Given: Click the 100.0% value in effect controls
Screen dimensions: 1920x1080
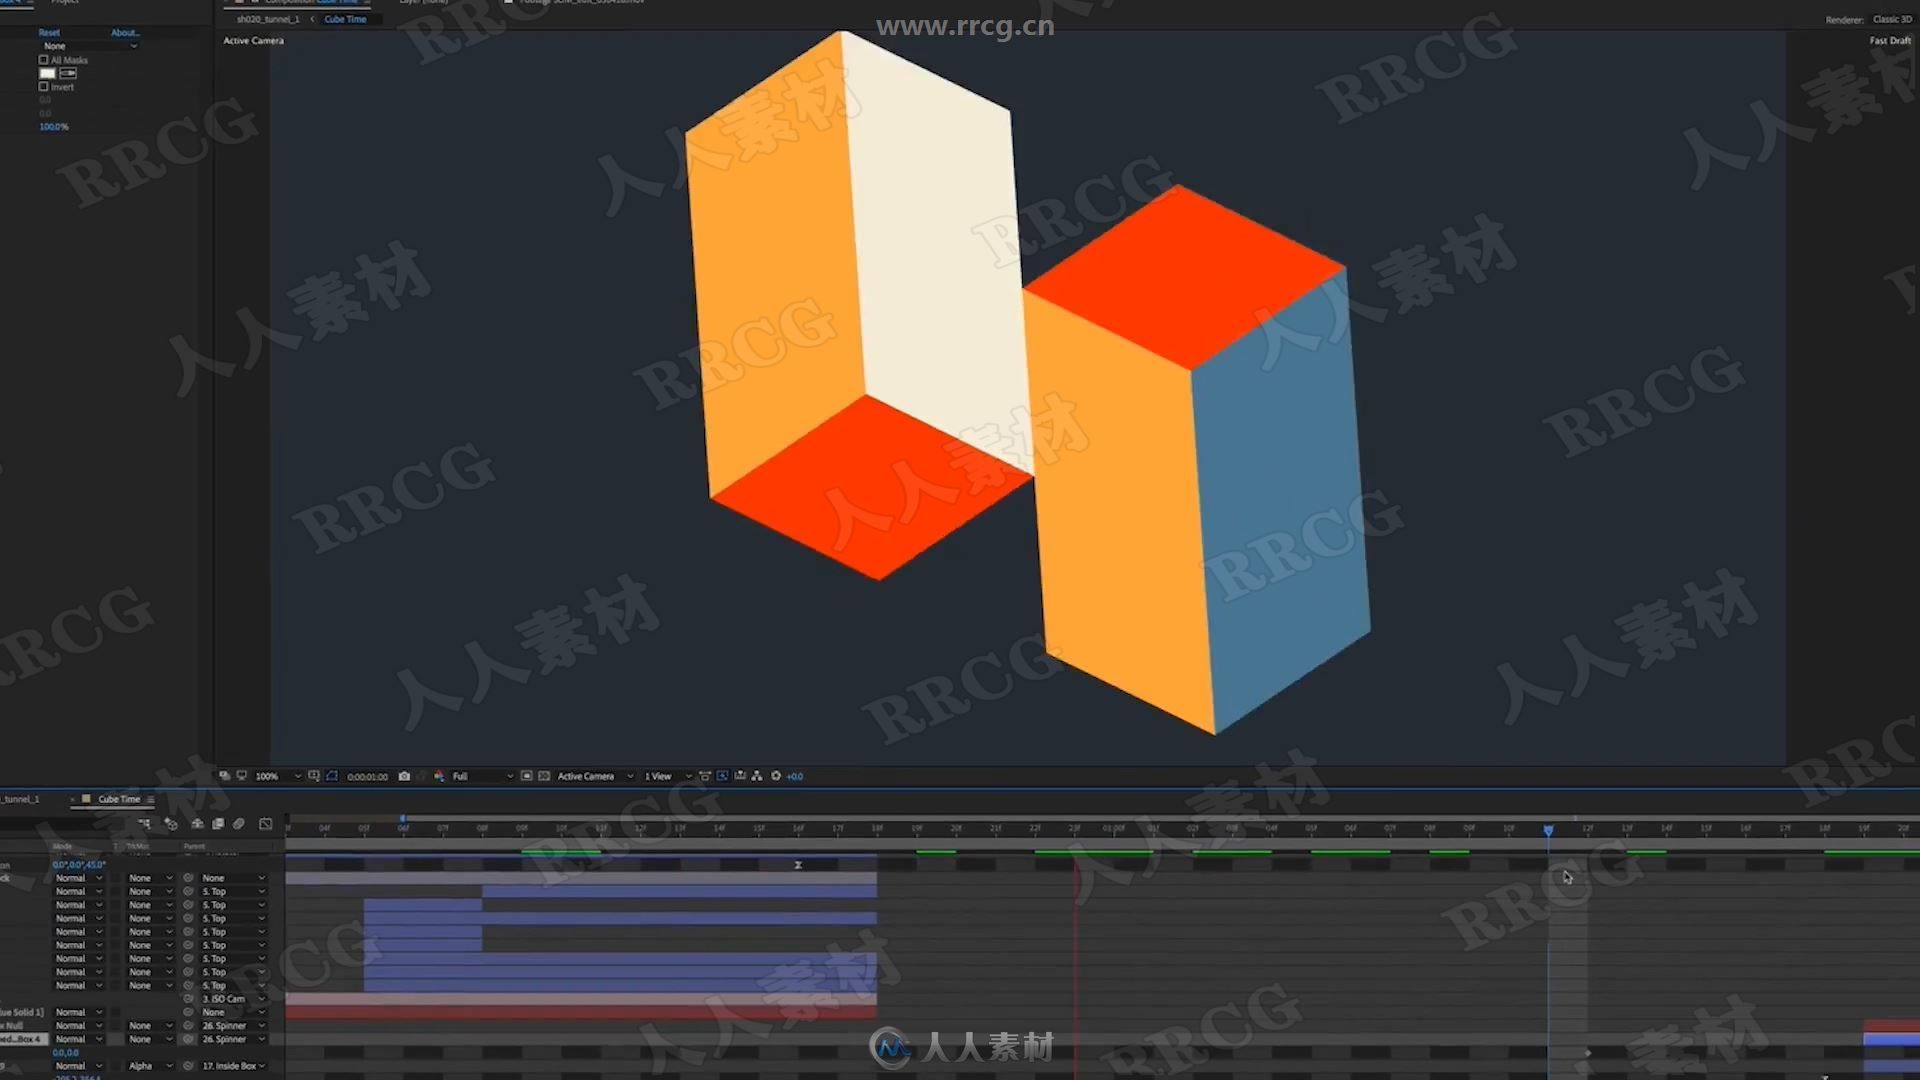Looking at the screenshot, I should [54, 127].
